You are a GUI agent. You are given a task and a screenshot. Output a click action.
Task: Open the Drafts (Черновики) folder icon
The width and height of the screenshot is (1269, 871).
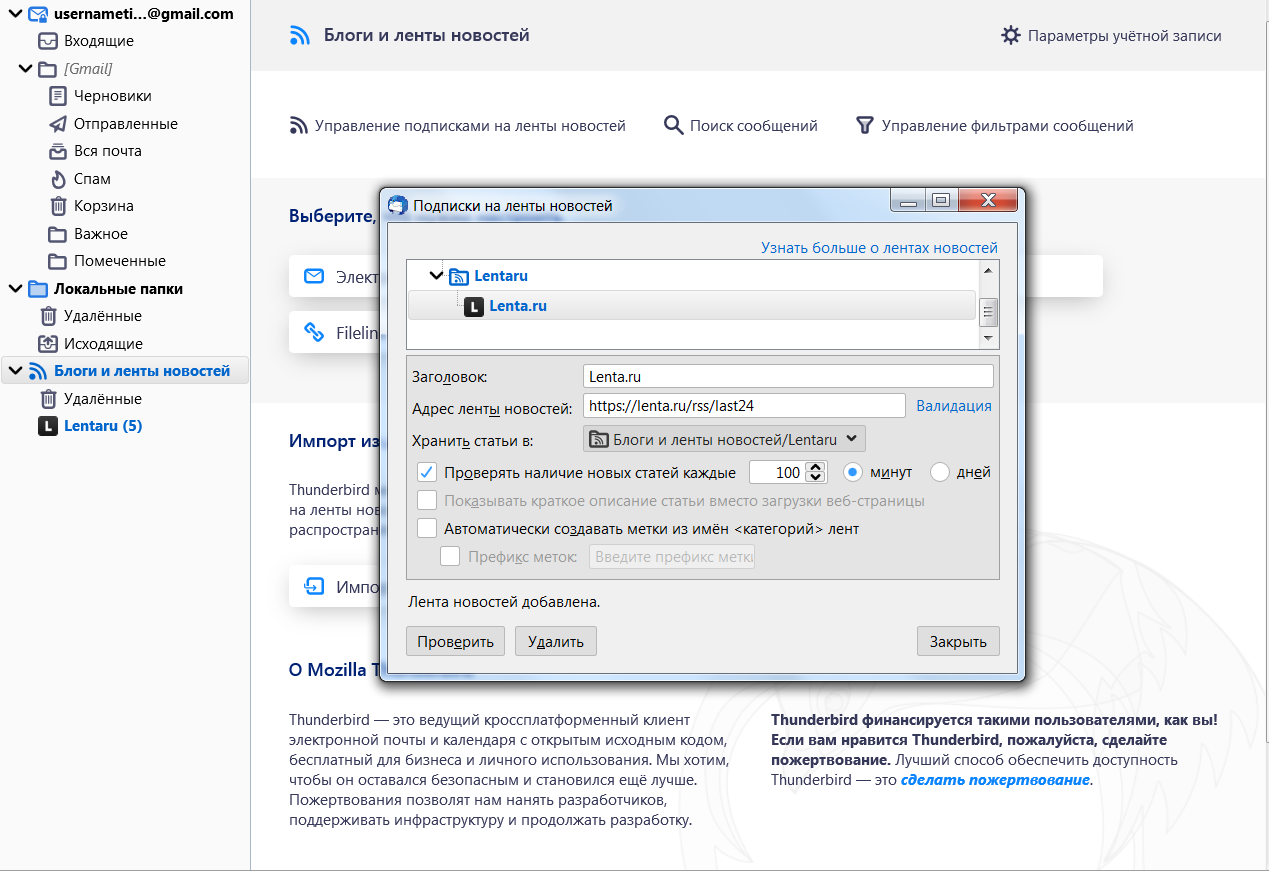(x=58, y=96)
